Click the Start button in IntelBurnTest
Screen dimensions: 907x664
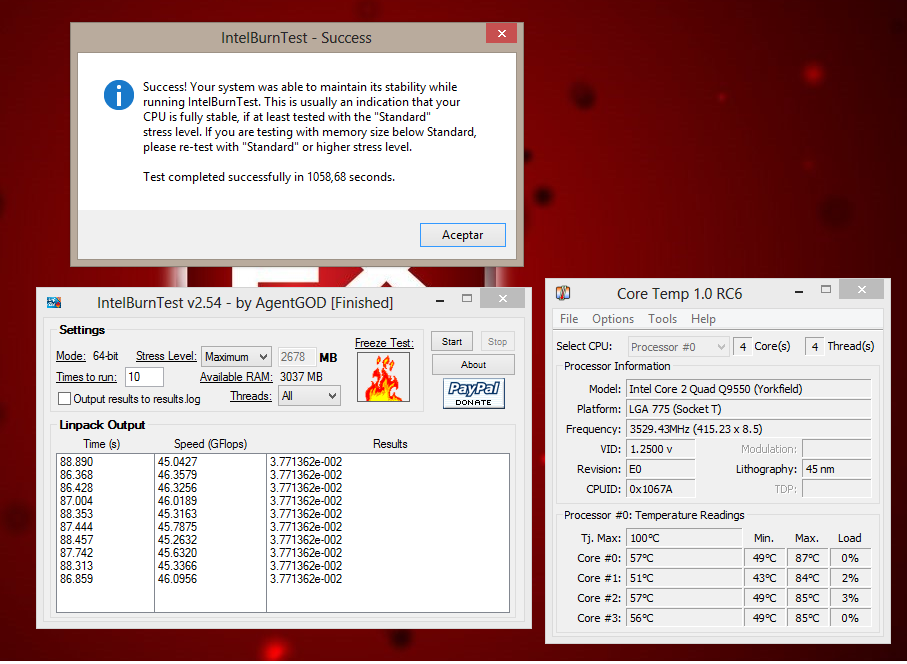pyautogui.click(x=452, y=342)
